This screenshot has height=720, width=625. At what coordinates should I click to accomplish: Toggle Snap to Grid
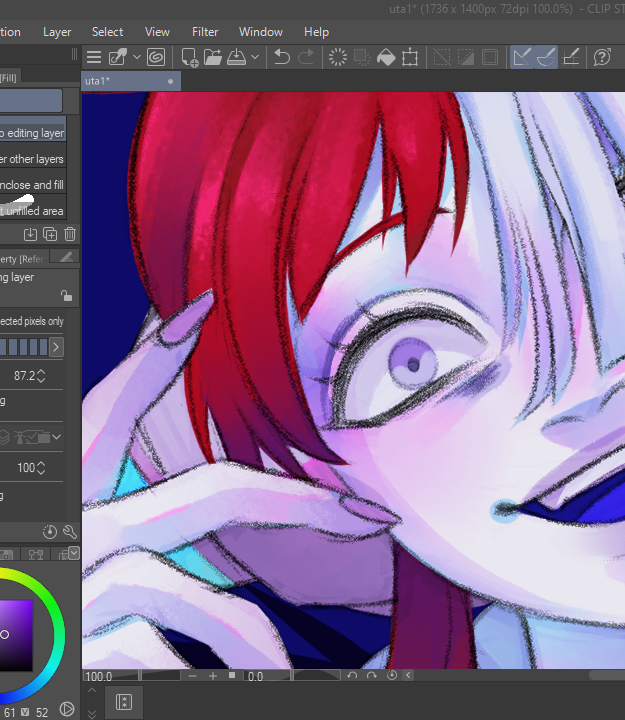(571, 57)
